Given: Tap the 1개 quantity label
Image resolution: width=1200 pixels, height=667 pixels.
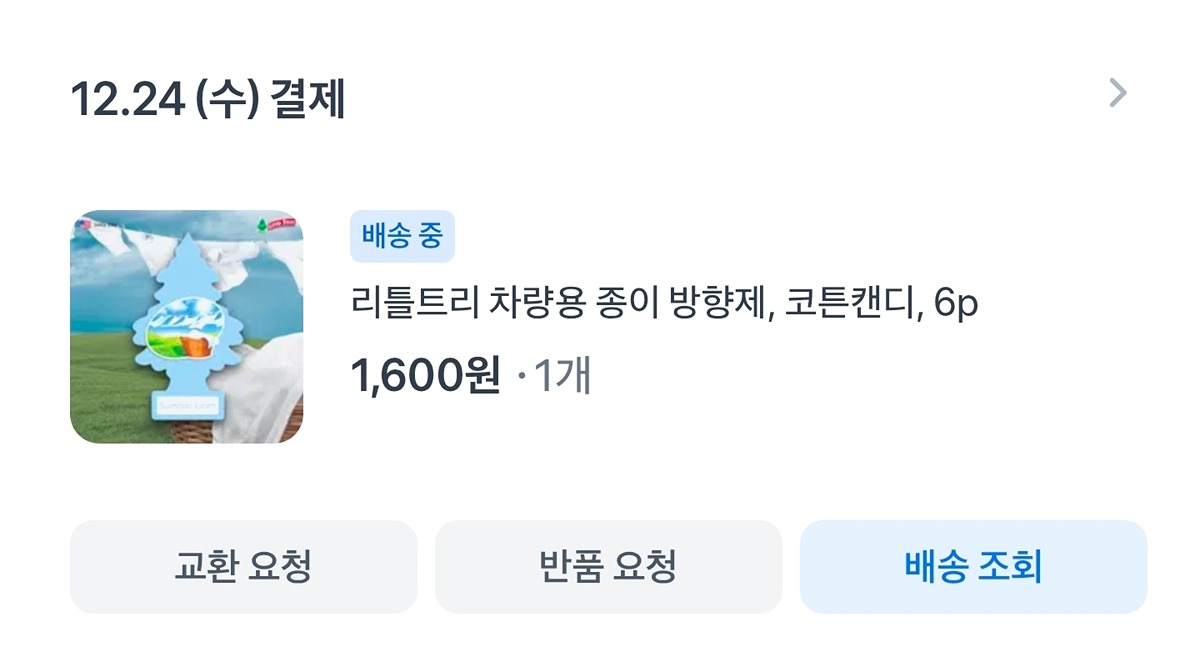Looking at the screenshot, I should click(x=562, y=378).
